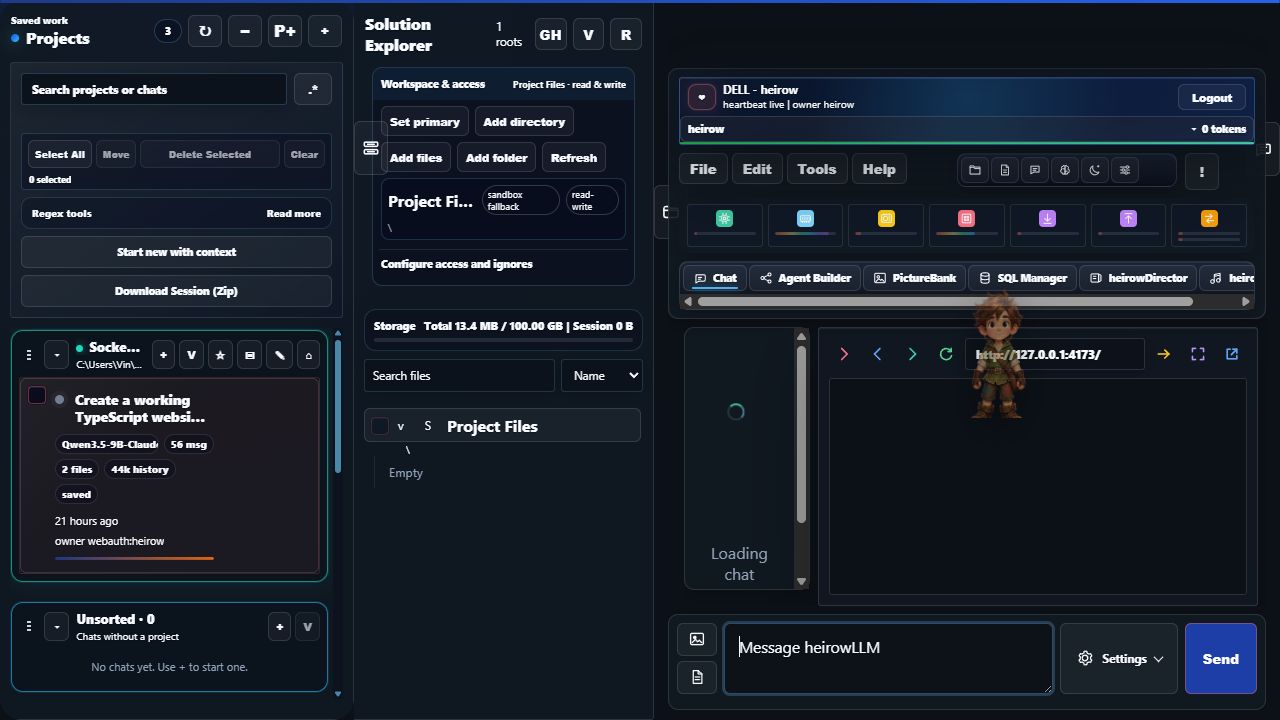Reload the preview browser page

click(946, 354)
